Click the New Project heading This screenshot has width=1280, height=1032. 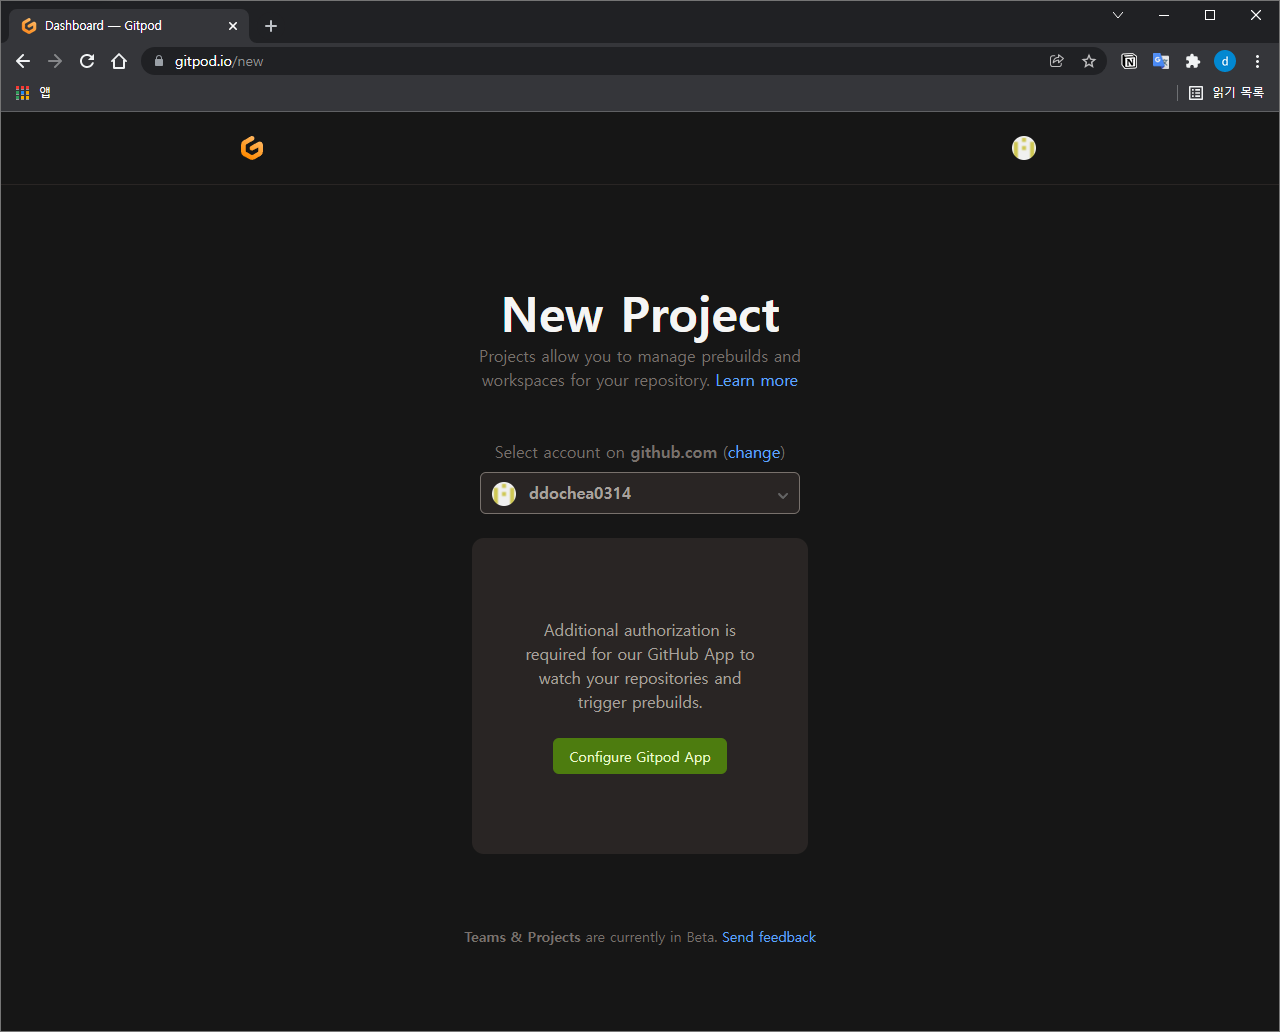(x=640, y=314)
